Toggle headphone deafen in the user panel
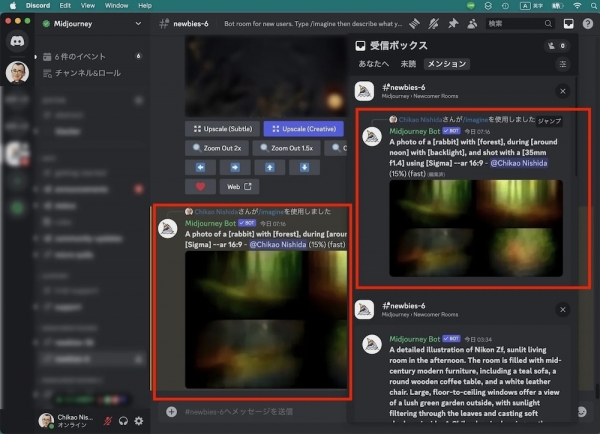Viewport: 600px width, 434px height. coord(123,420)
